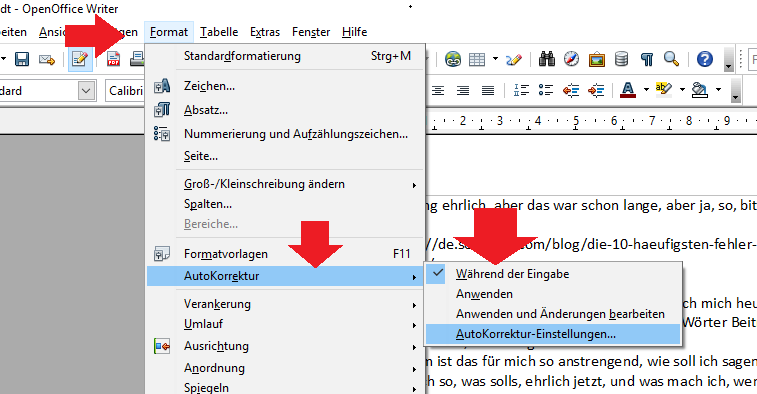The width and height of the screenshot is (757, 394).
Task: Open the Data Sources database icon
Action: (622, 59)
